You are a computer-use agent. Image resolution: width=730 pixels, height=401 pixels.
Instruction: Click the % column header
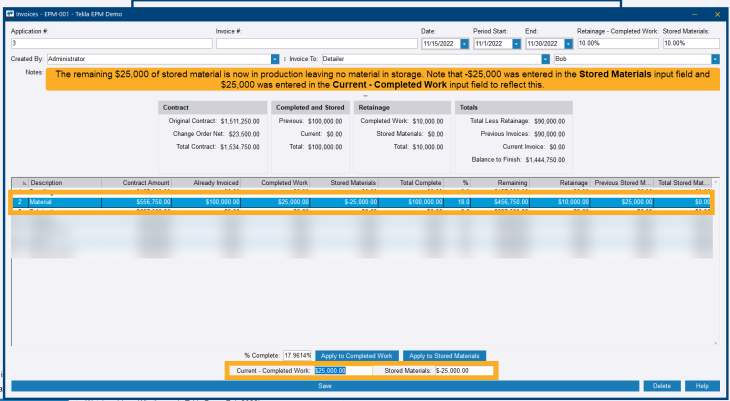(x=457, y=183)
